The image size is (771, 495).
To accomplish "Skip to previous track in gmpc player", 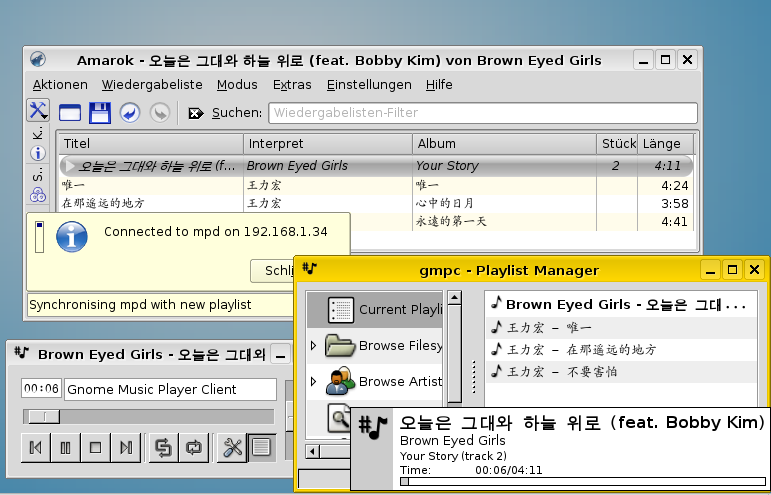I will click(x=36, y=447).
